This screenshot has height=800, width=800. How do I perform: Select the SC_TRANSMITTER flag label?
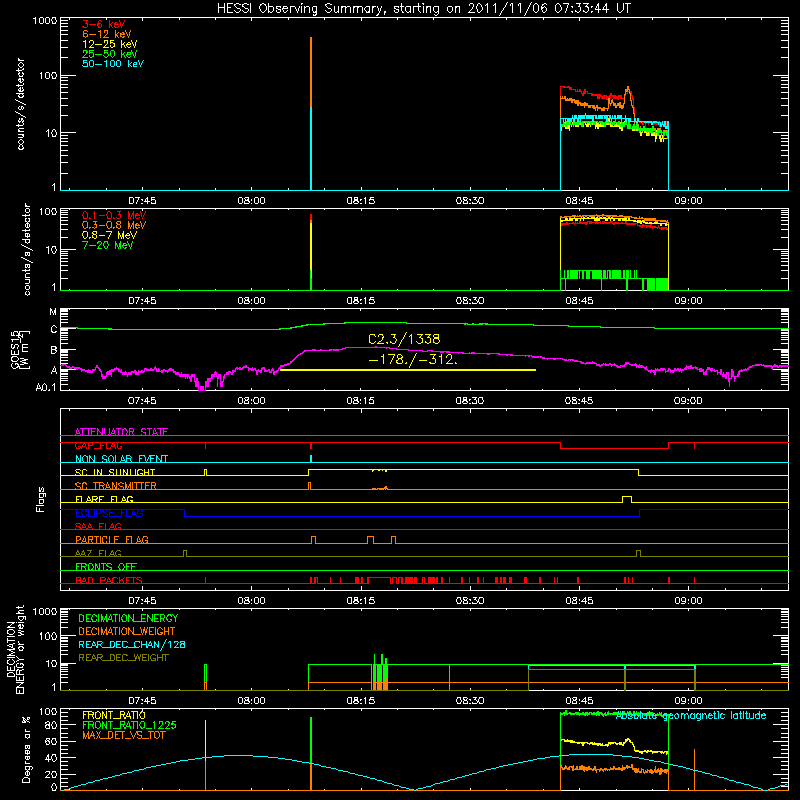[x=115, y=486]
